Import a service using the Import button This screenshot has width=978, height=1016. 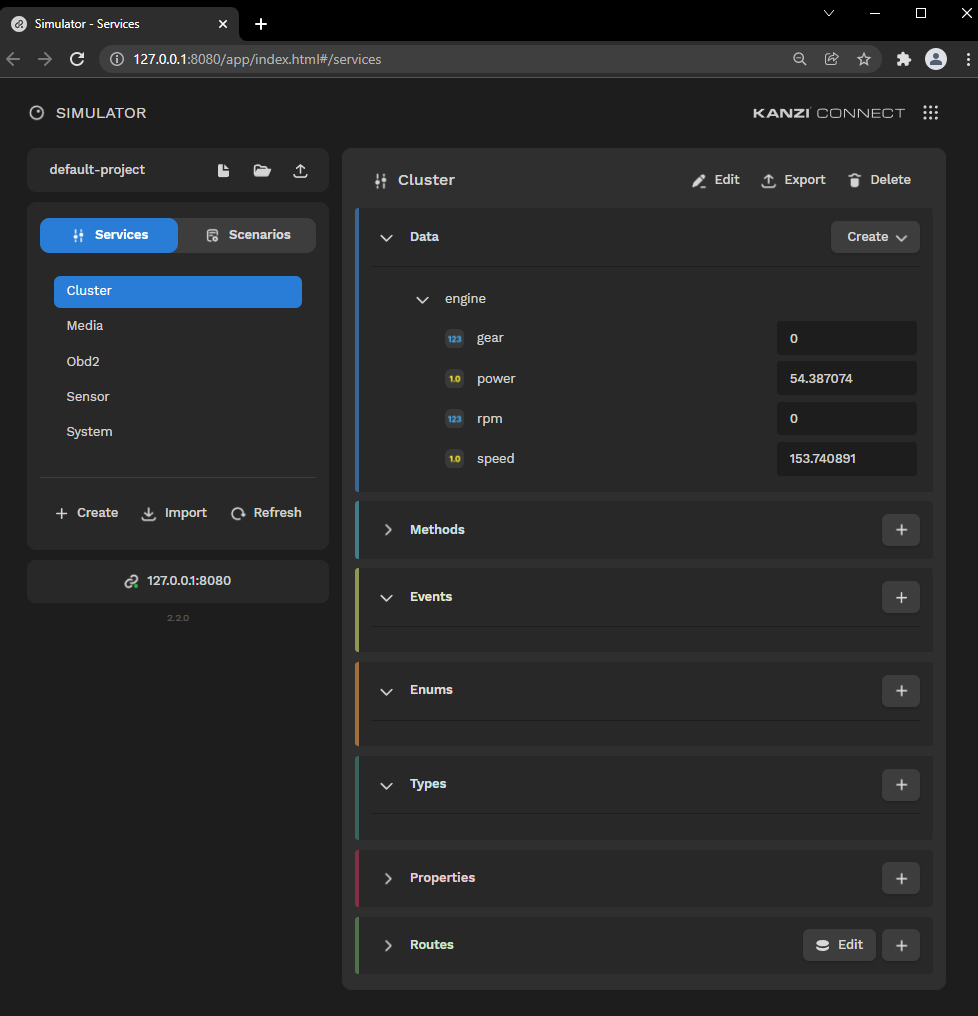coord(174,512)
